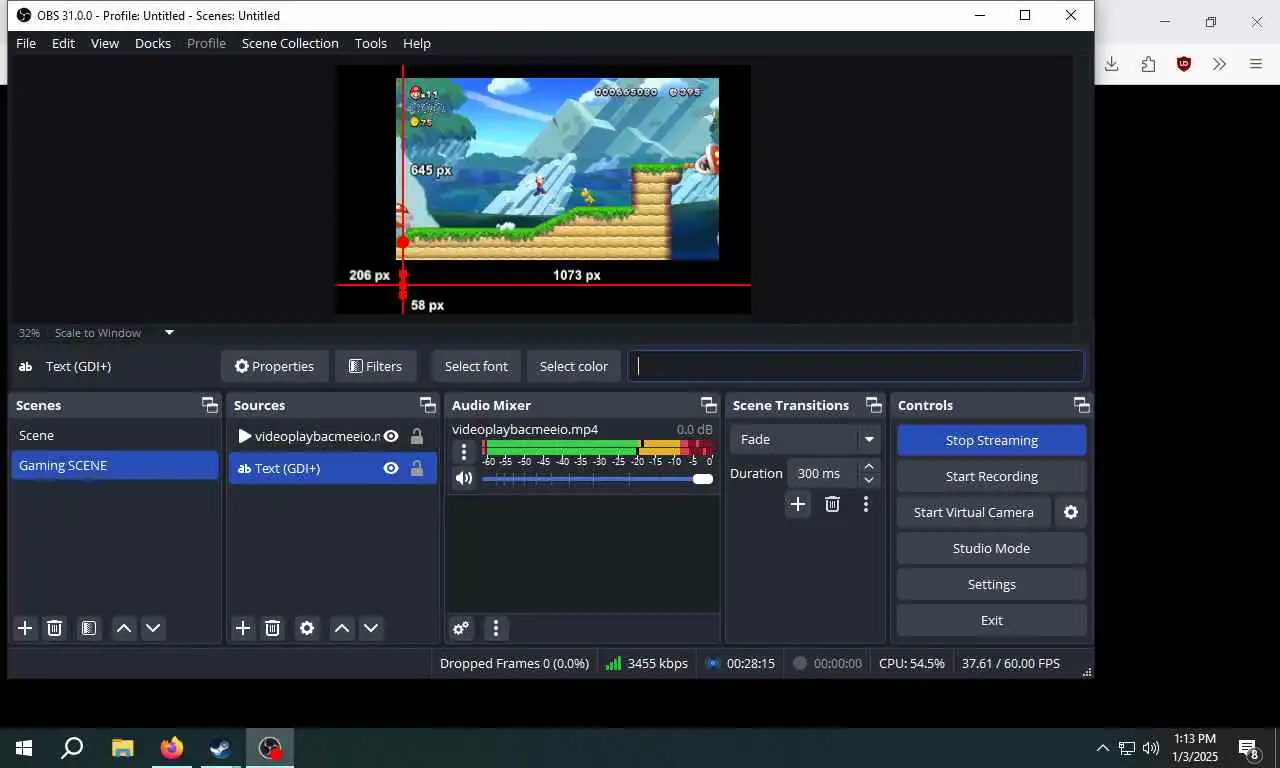This screenshot has width=1280, height=768.
Task: Move scene down arrow in Scenes panel
Action: pos(153,628)
